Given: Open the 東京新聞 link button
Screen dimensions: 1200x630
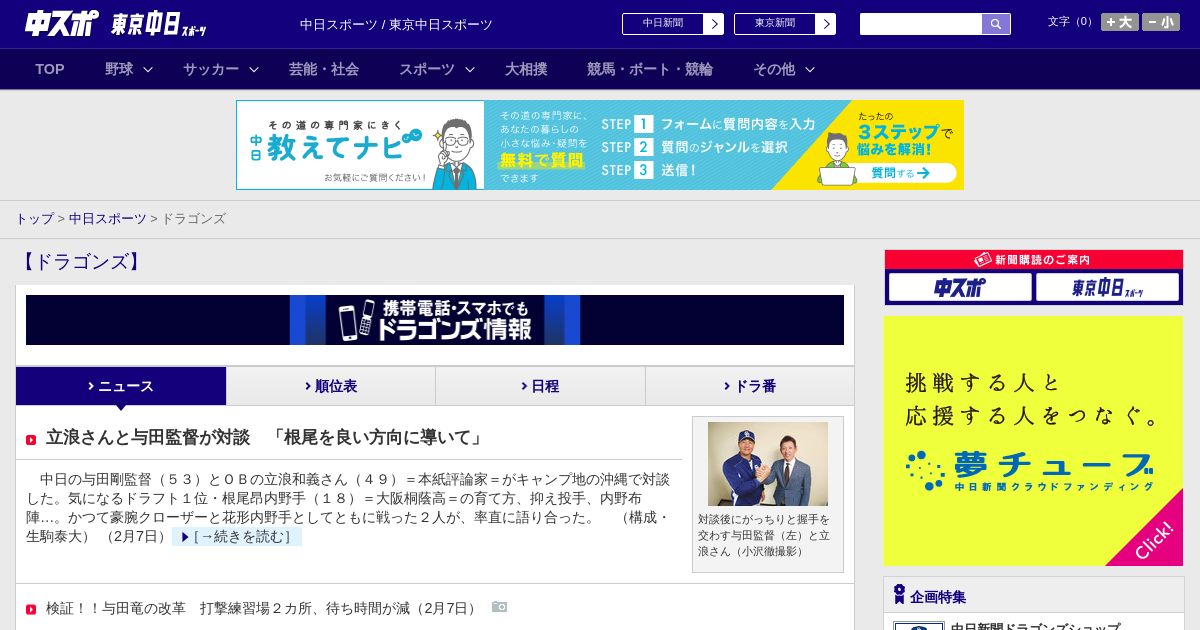Looking at the screenshot, I should click(775, 24).
